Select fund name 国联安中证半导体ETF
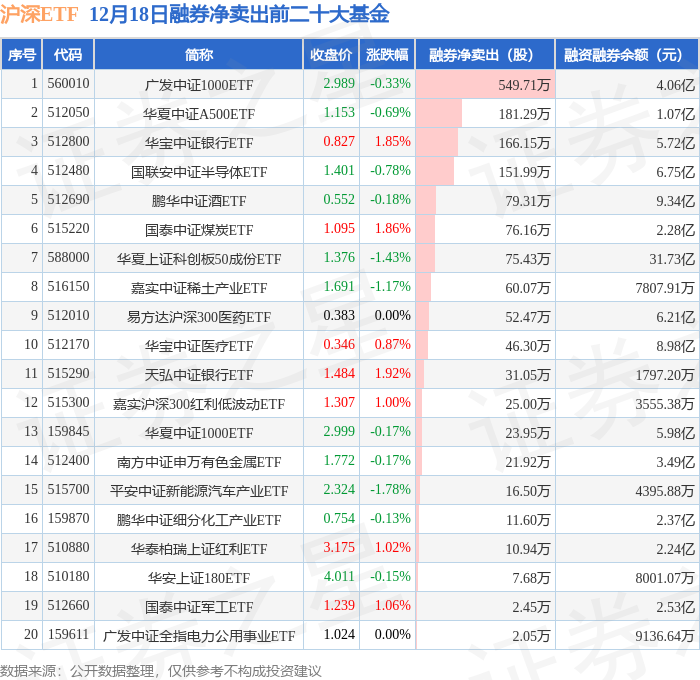Viewport: 700px width, 680px height. [199, 172]
